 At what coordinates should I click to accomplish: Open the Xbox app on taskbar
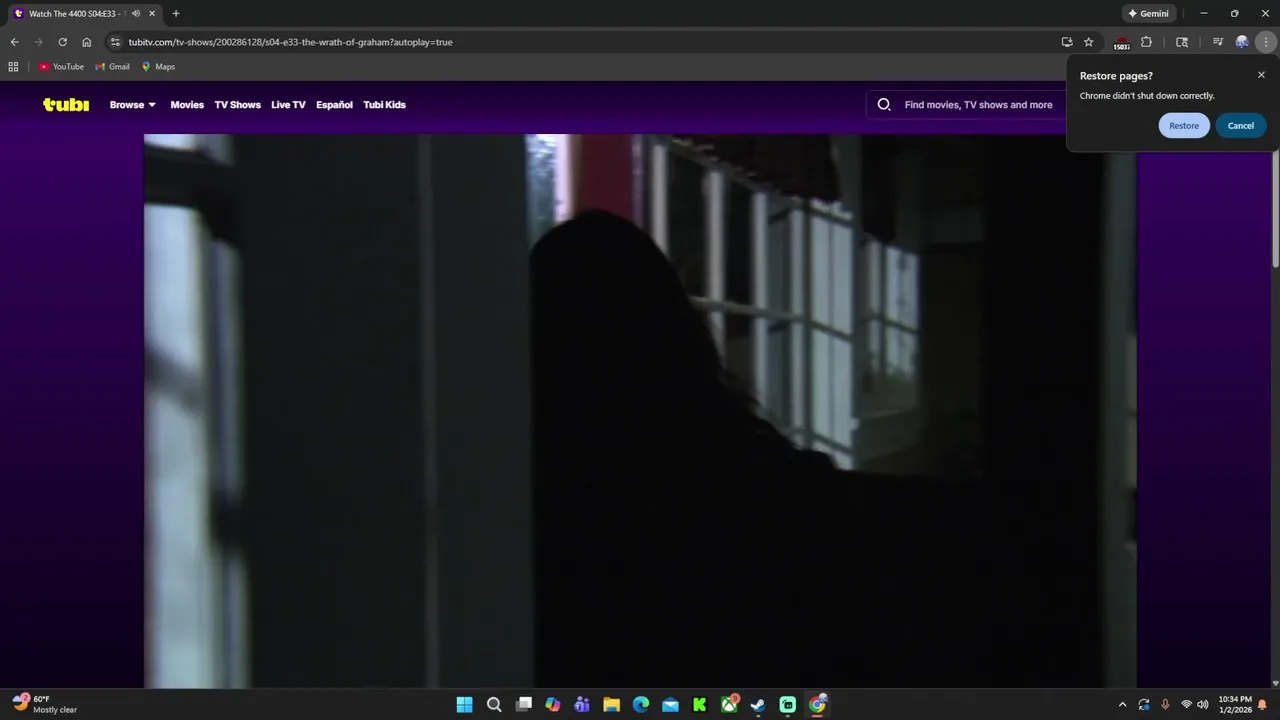[x=729, y=704]
